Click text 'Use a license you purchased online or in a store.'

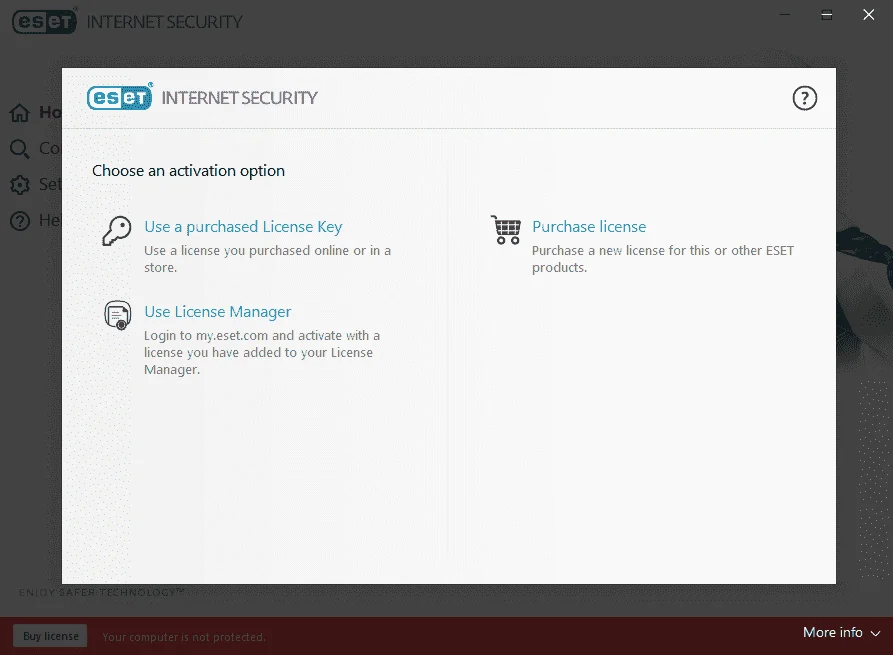[267, 259]
